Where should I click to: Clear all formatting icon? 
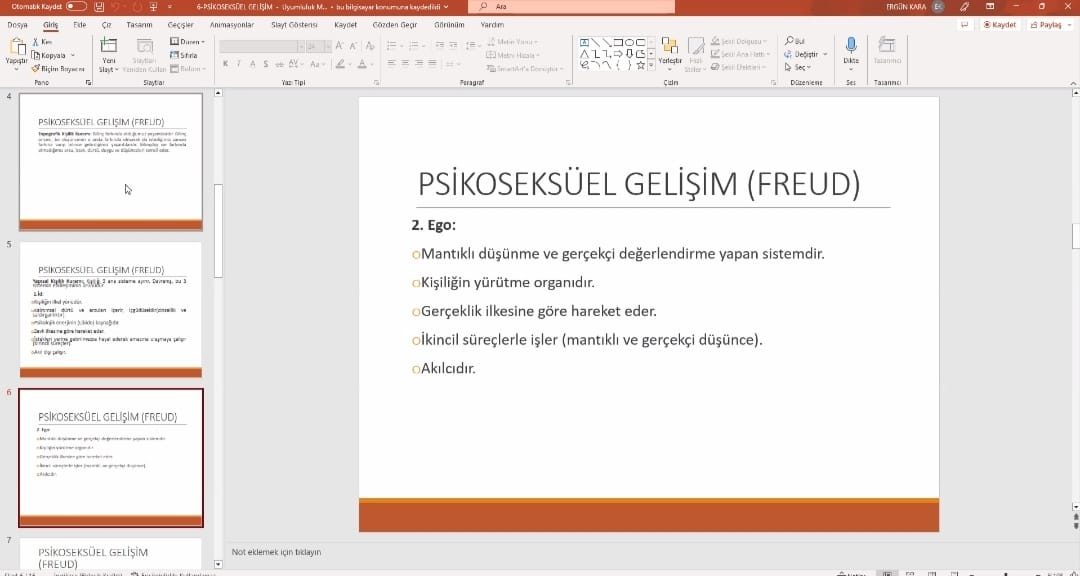tap(370, 46)
